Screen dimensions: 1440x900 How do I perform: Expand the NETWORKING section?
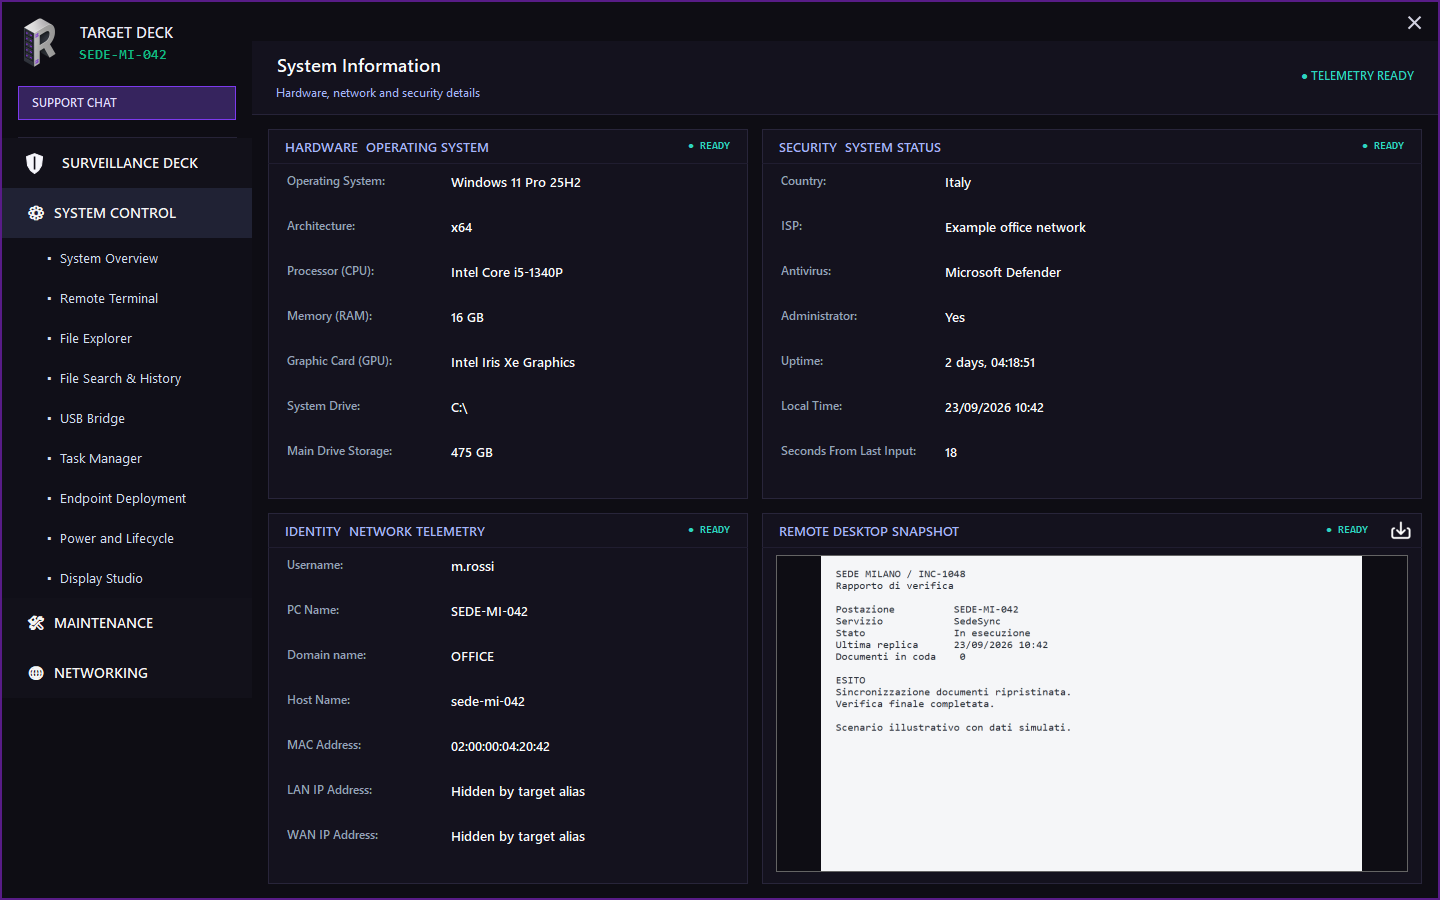(x=126, y=673)
